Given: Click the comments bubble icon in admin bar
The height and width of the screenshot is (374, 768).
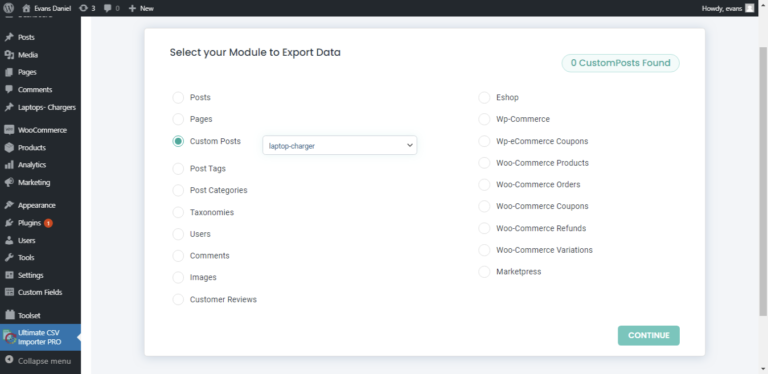Looking at the screenshot, I should coord(107,8).
